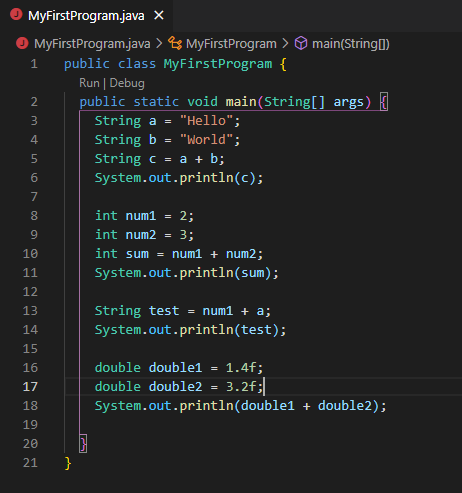Click the Run CodeLens link above main
The image size is (462, 493).
[89, 83]
